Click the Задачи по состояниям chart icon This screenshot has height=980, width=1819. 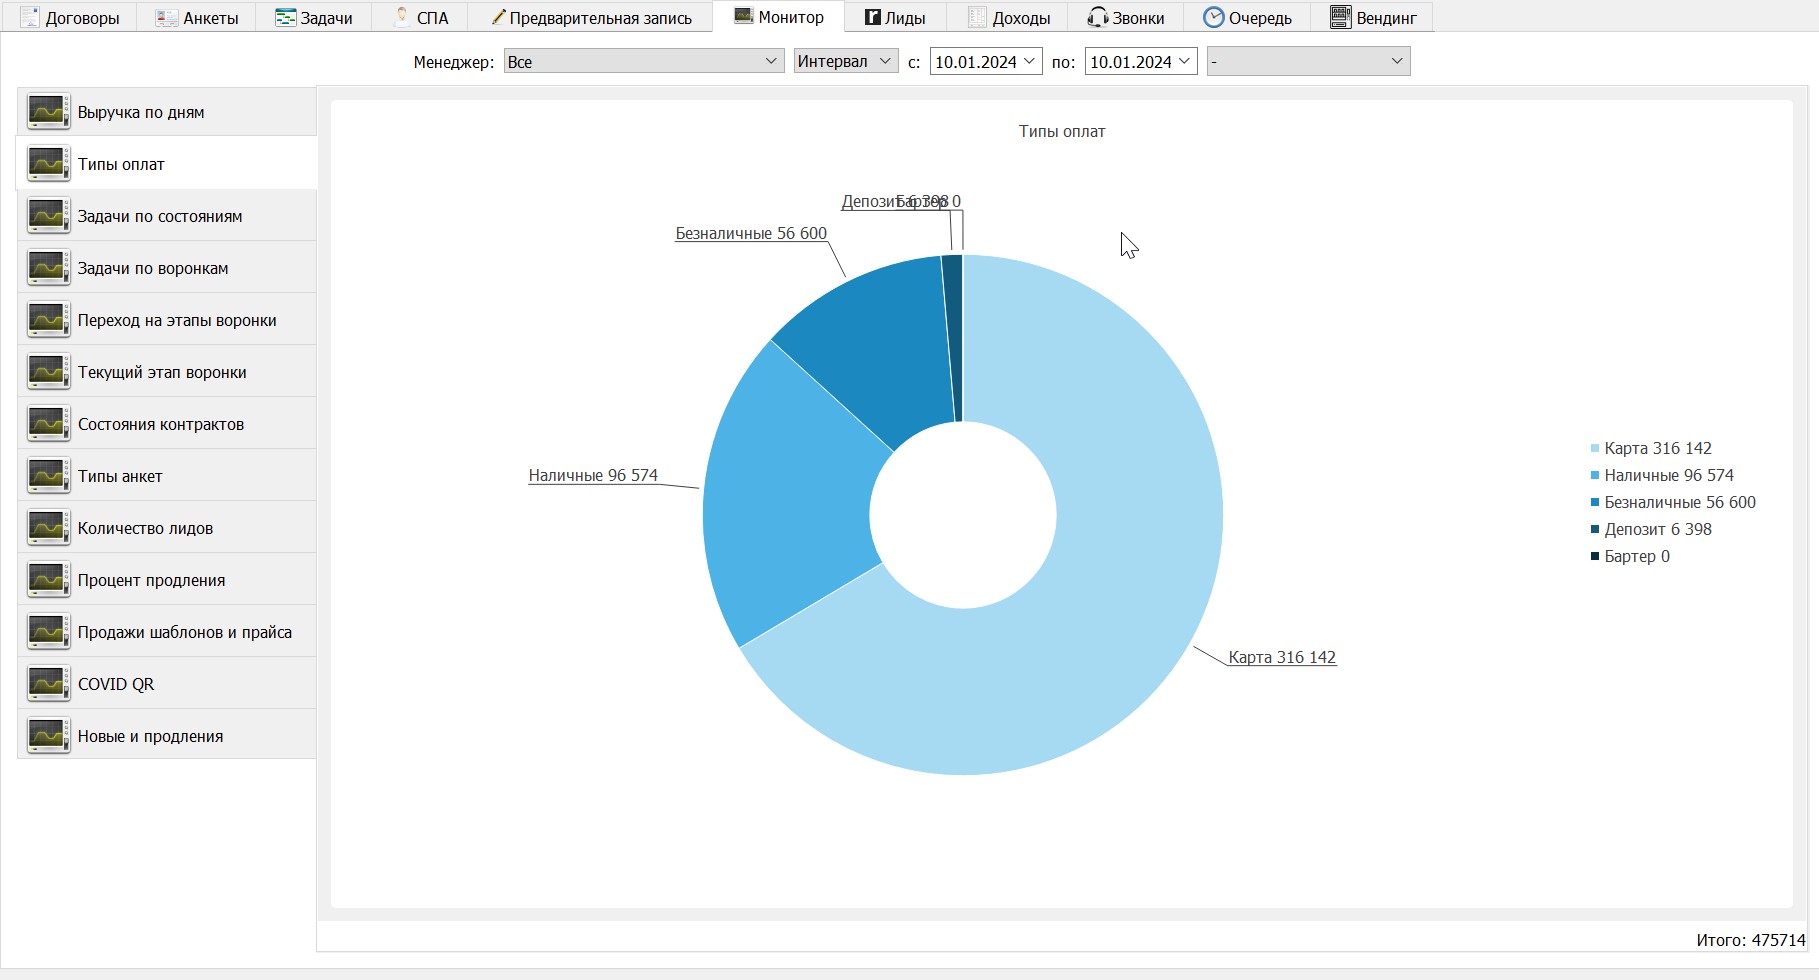tap(48, 216)
